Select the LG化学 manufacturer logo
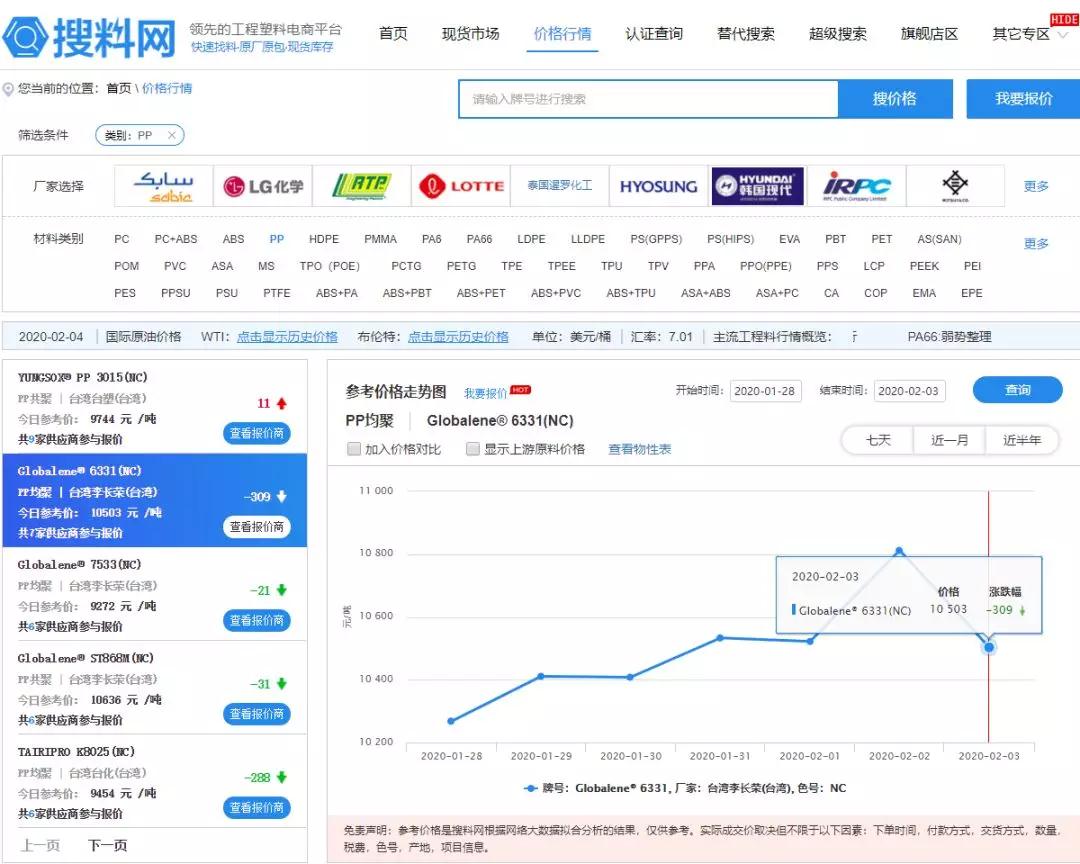 [x=263, y=186]
